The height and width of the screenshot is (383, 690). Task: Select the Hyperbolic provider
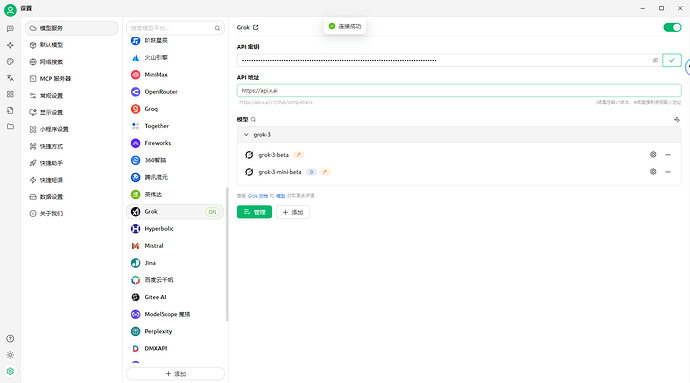175,229
